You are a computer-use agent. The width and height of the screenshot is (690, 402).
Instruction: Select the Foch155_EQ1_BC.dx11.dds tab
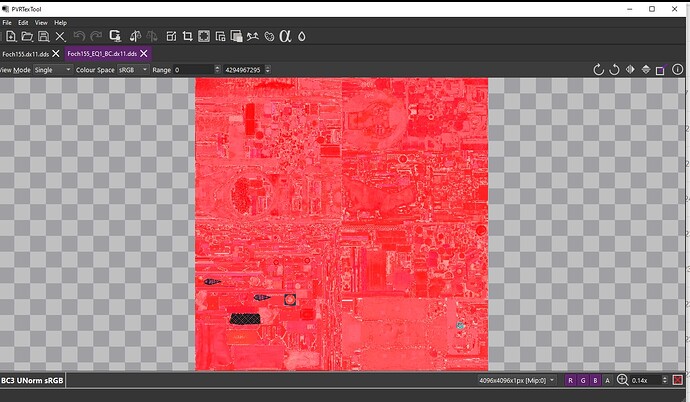tap(102, 54)
